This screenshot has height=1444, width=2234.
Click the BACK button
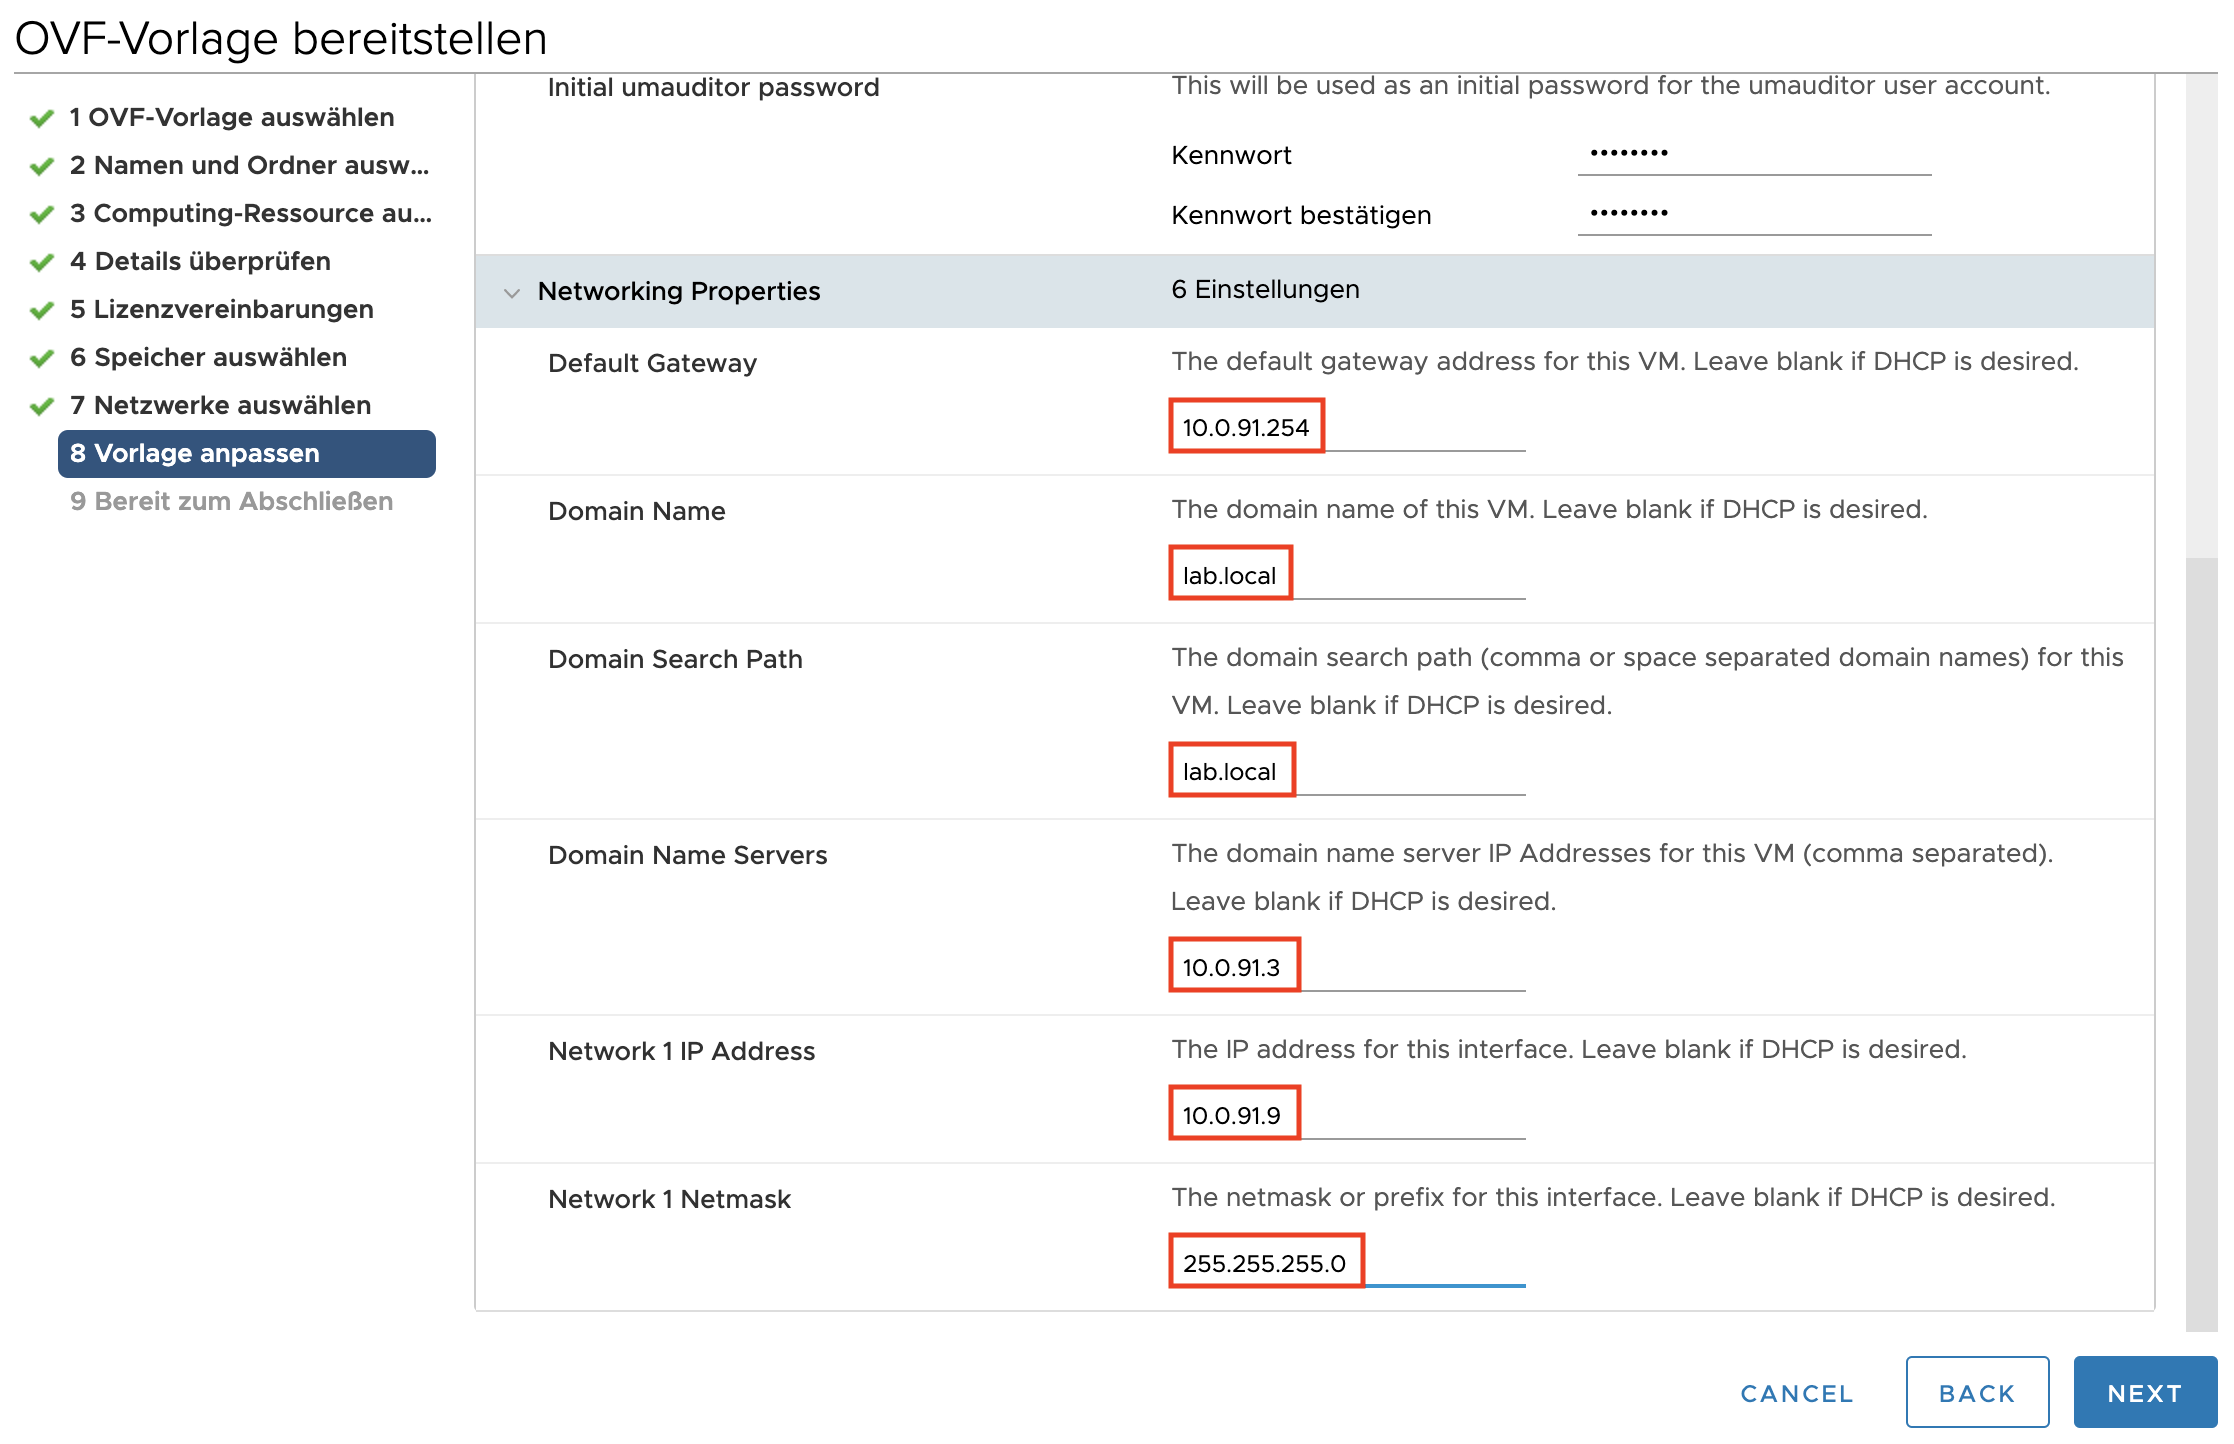point(1977,1392)
